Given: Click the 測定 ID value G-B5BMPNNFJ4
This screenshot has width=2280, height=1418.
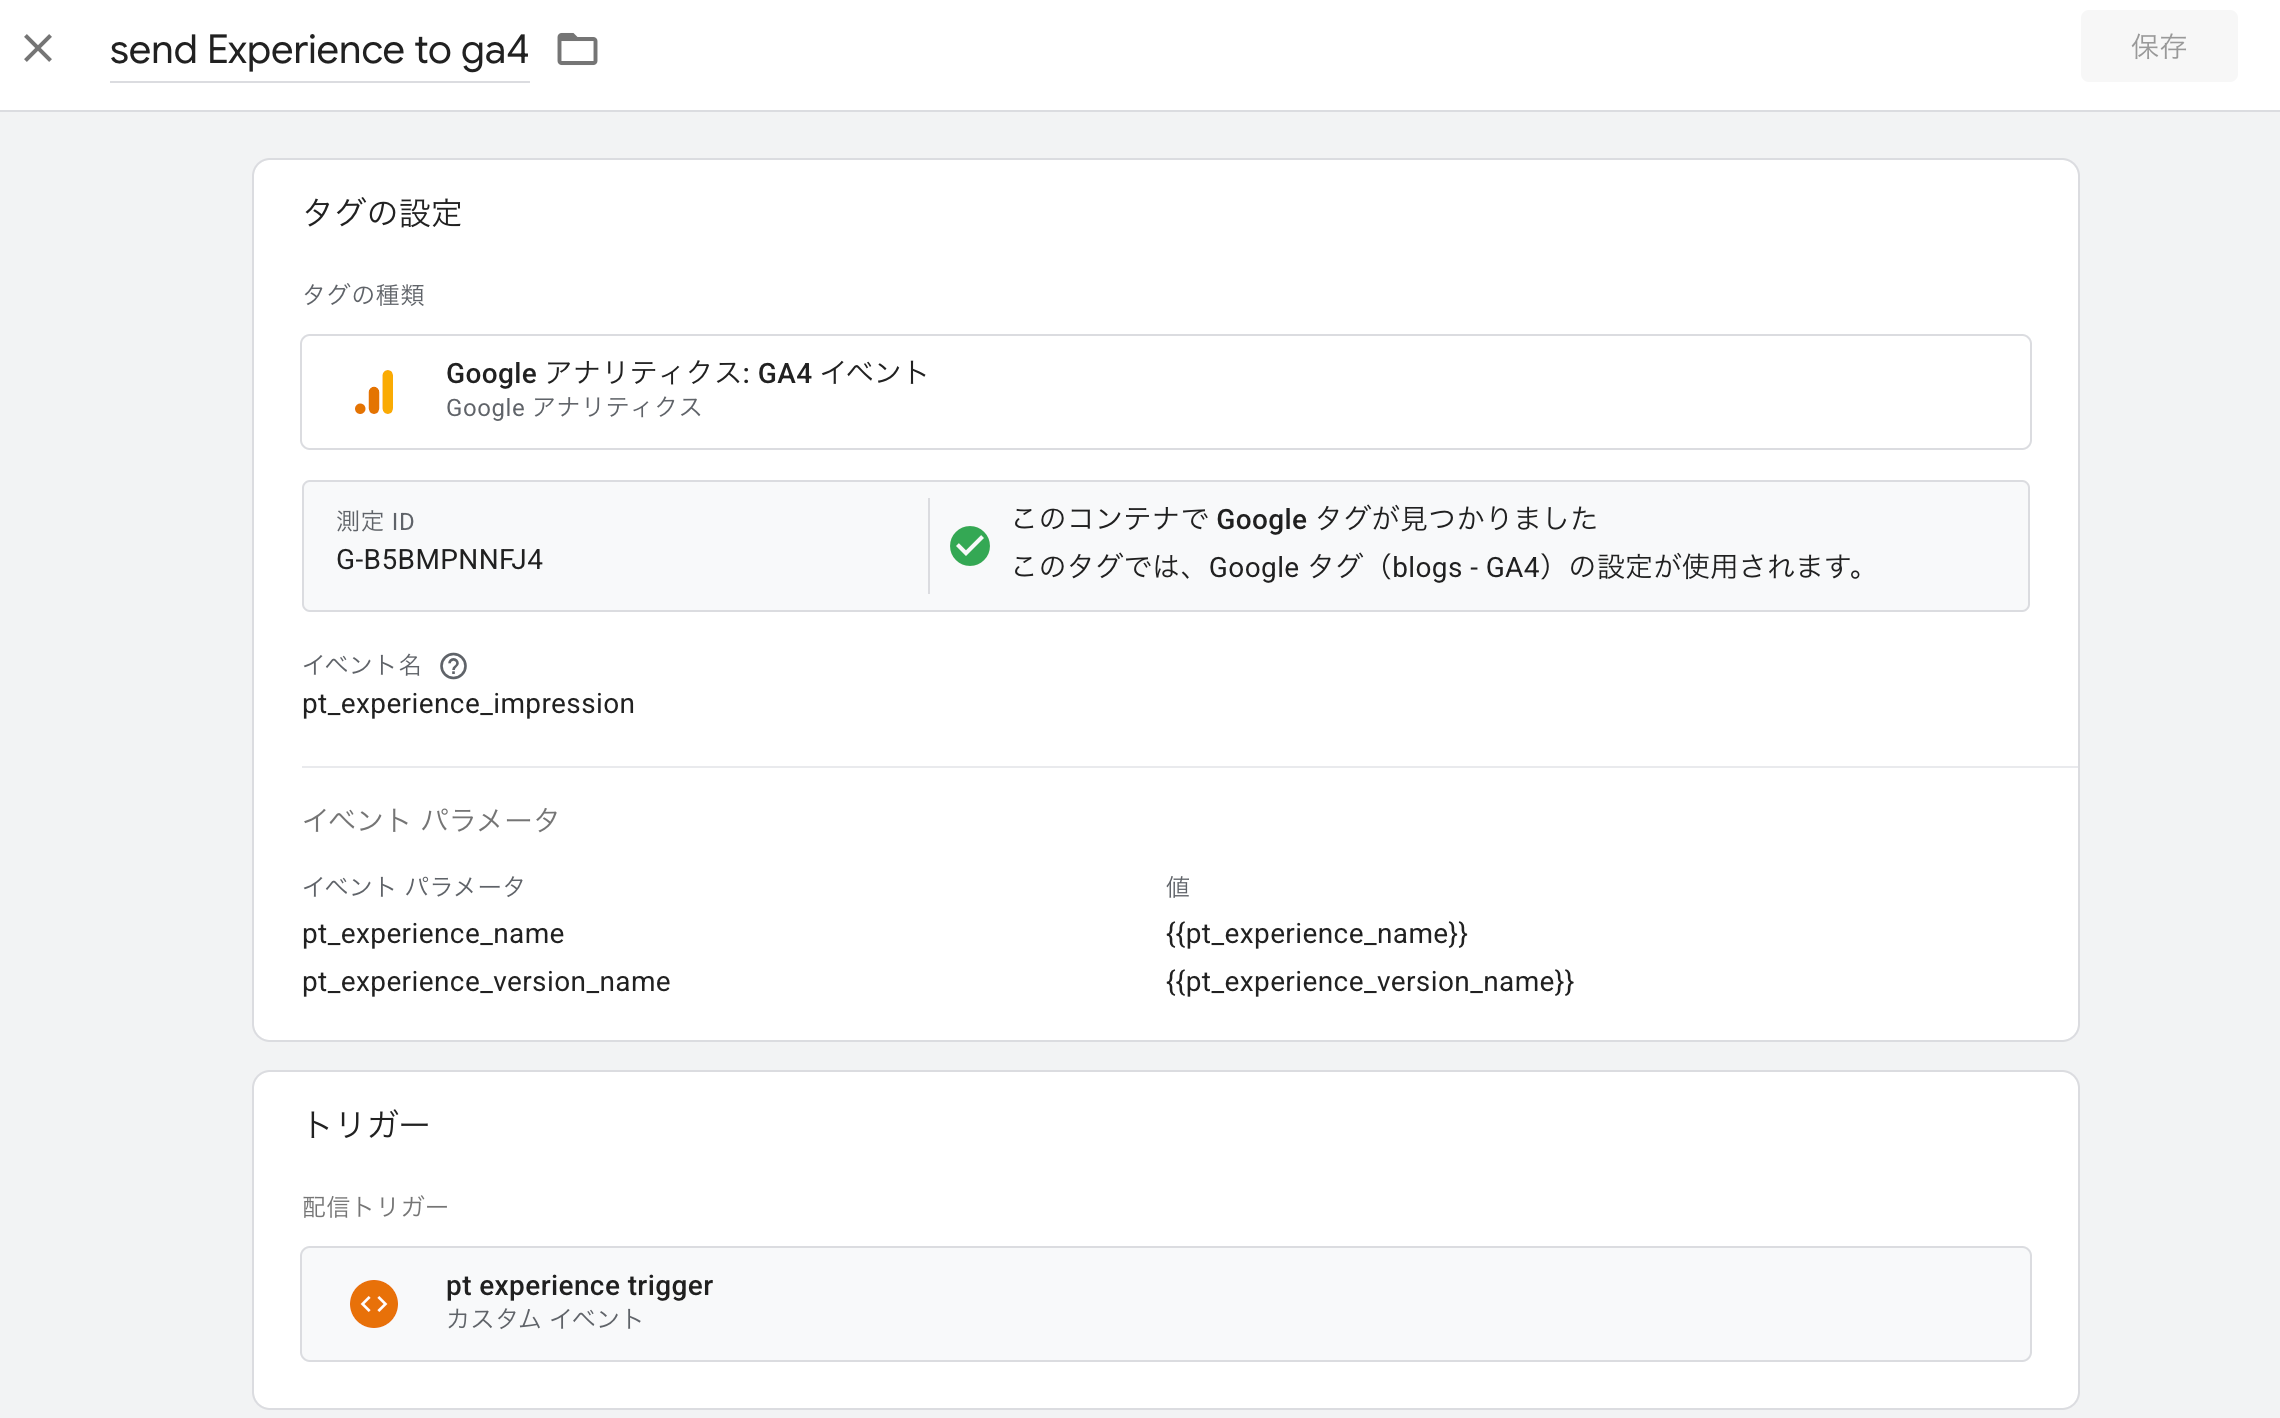Looking at the screenshot, I should (x=439, y=560).
